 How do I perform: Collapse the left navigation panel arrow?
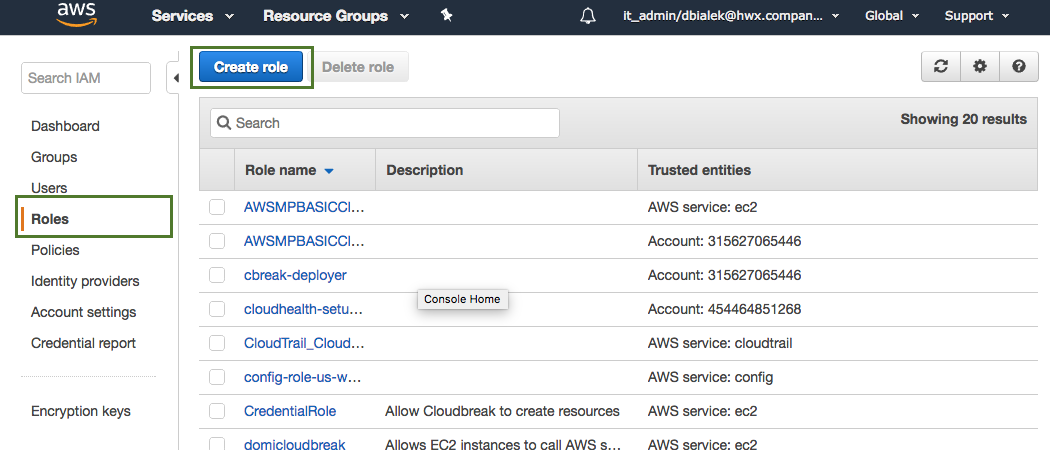(x=174, y=78)
